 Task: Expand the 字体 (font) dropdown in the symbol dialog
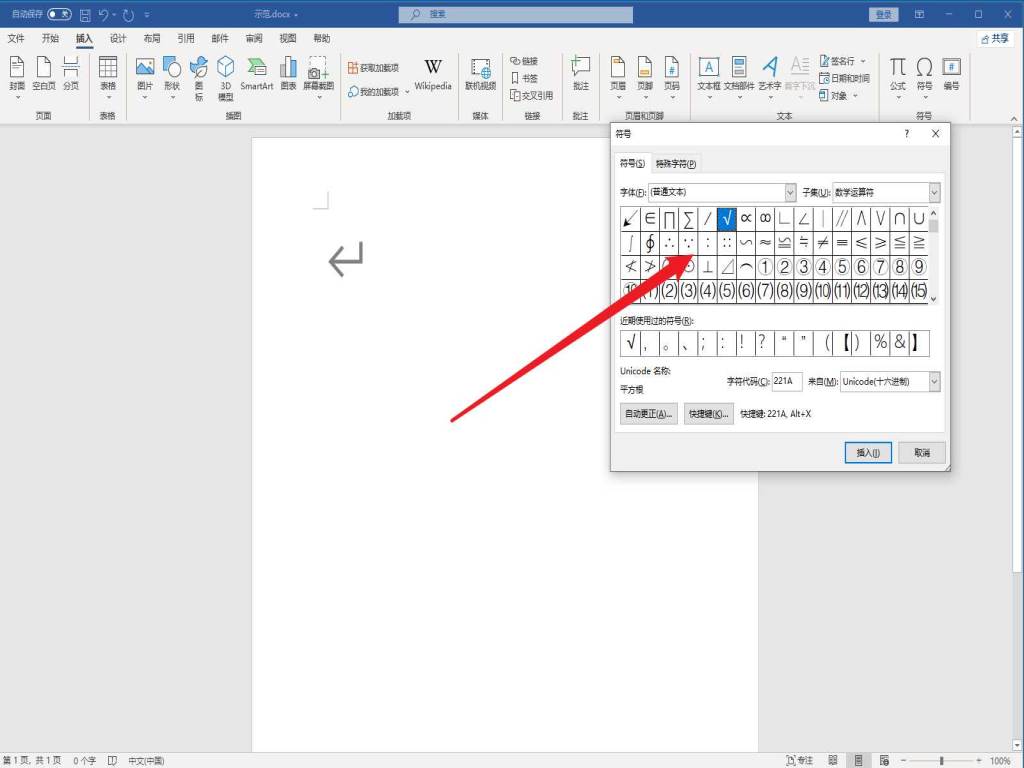coord(790,192)
